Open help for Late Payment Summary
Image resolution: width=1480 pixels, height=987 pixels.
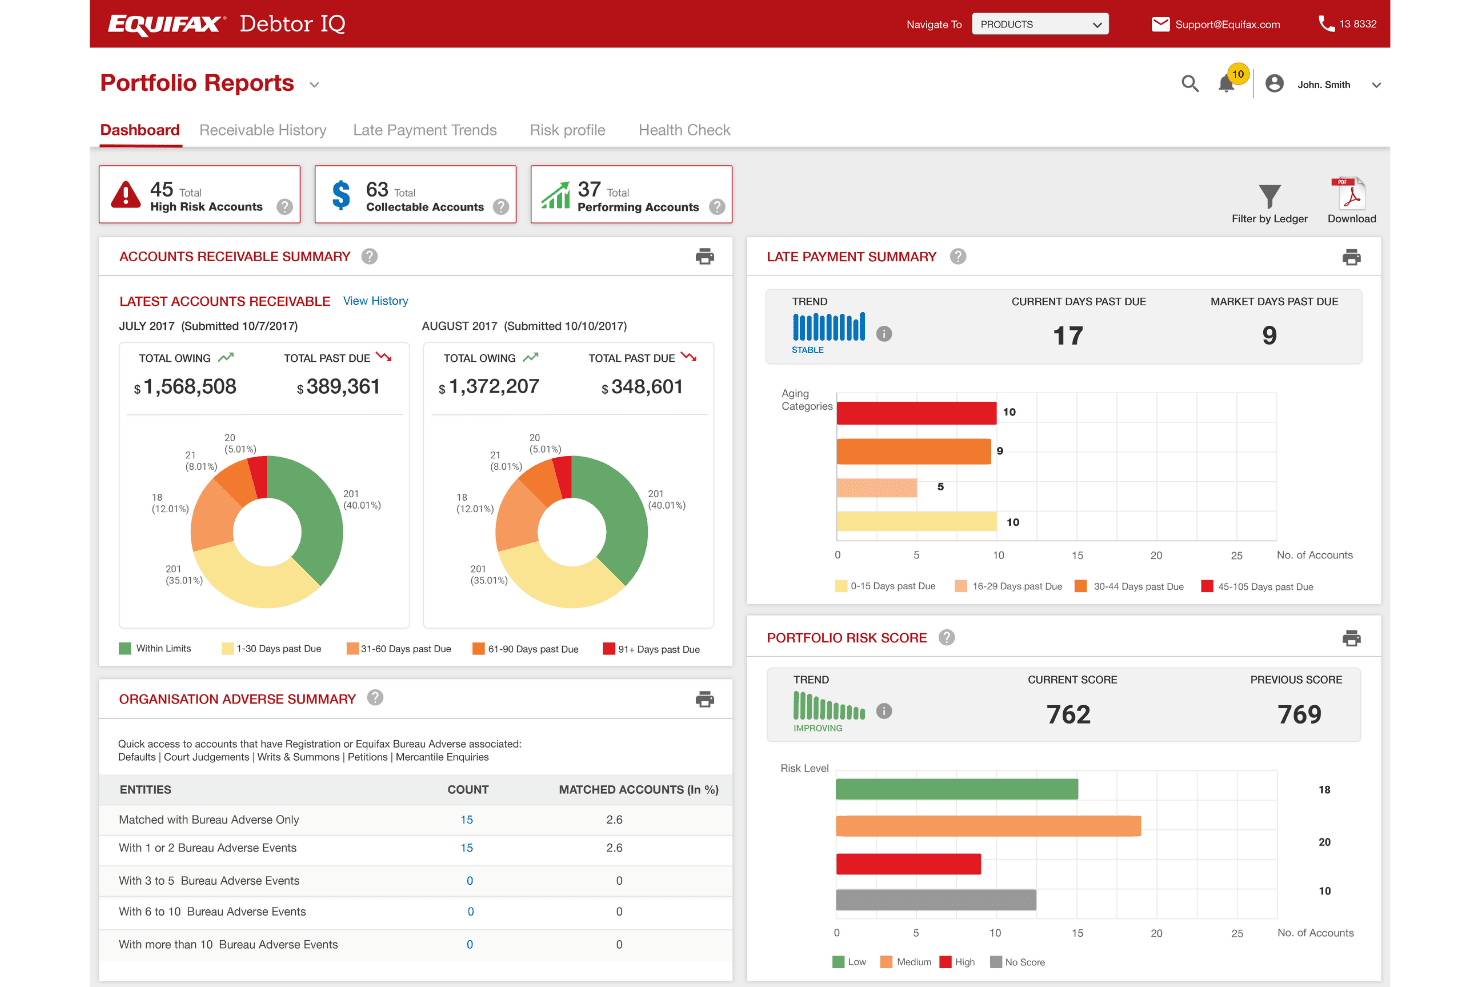point(958,256)
